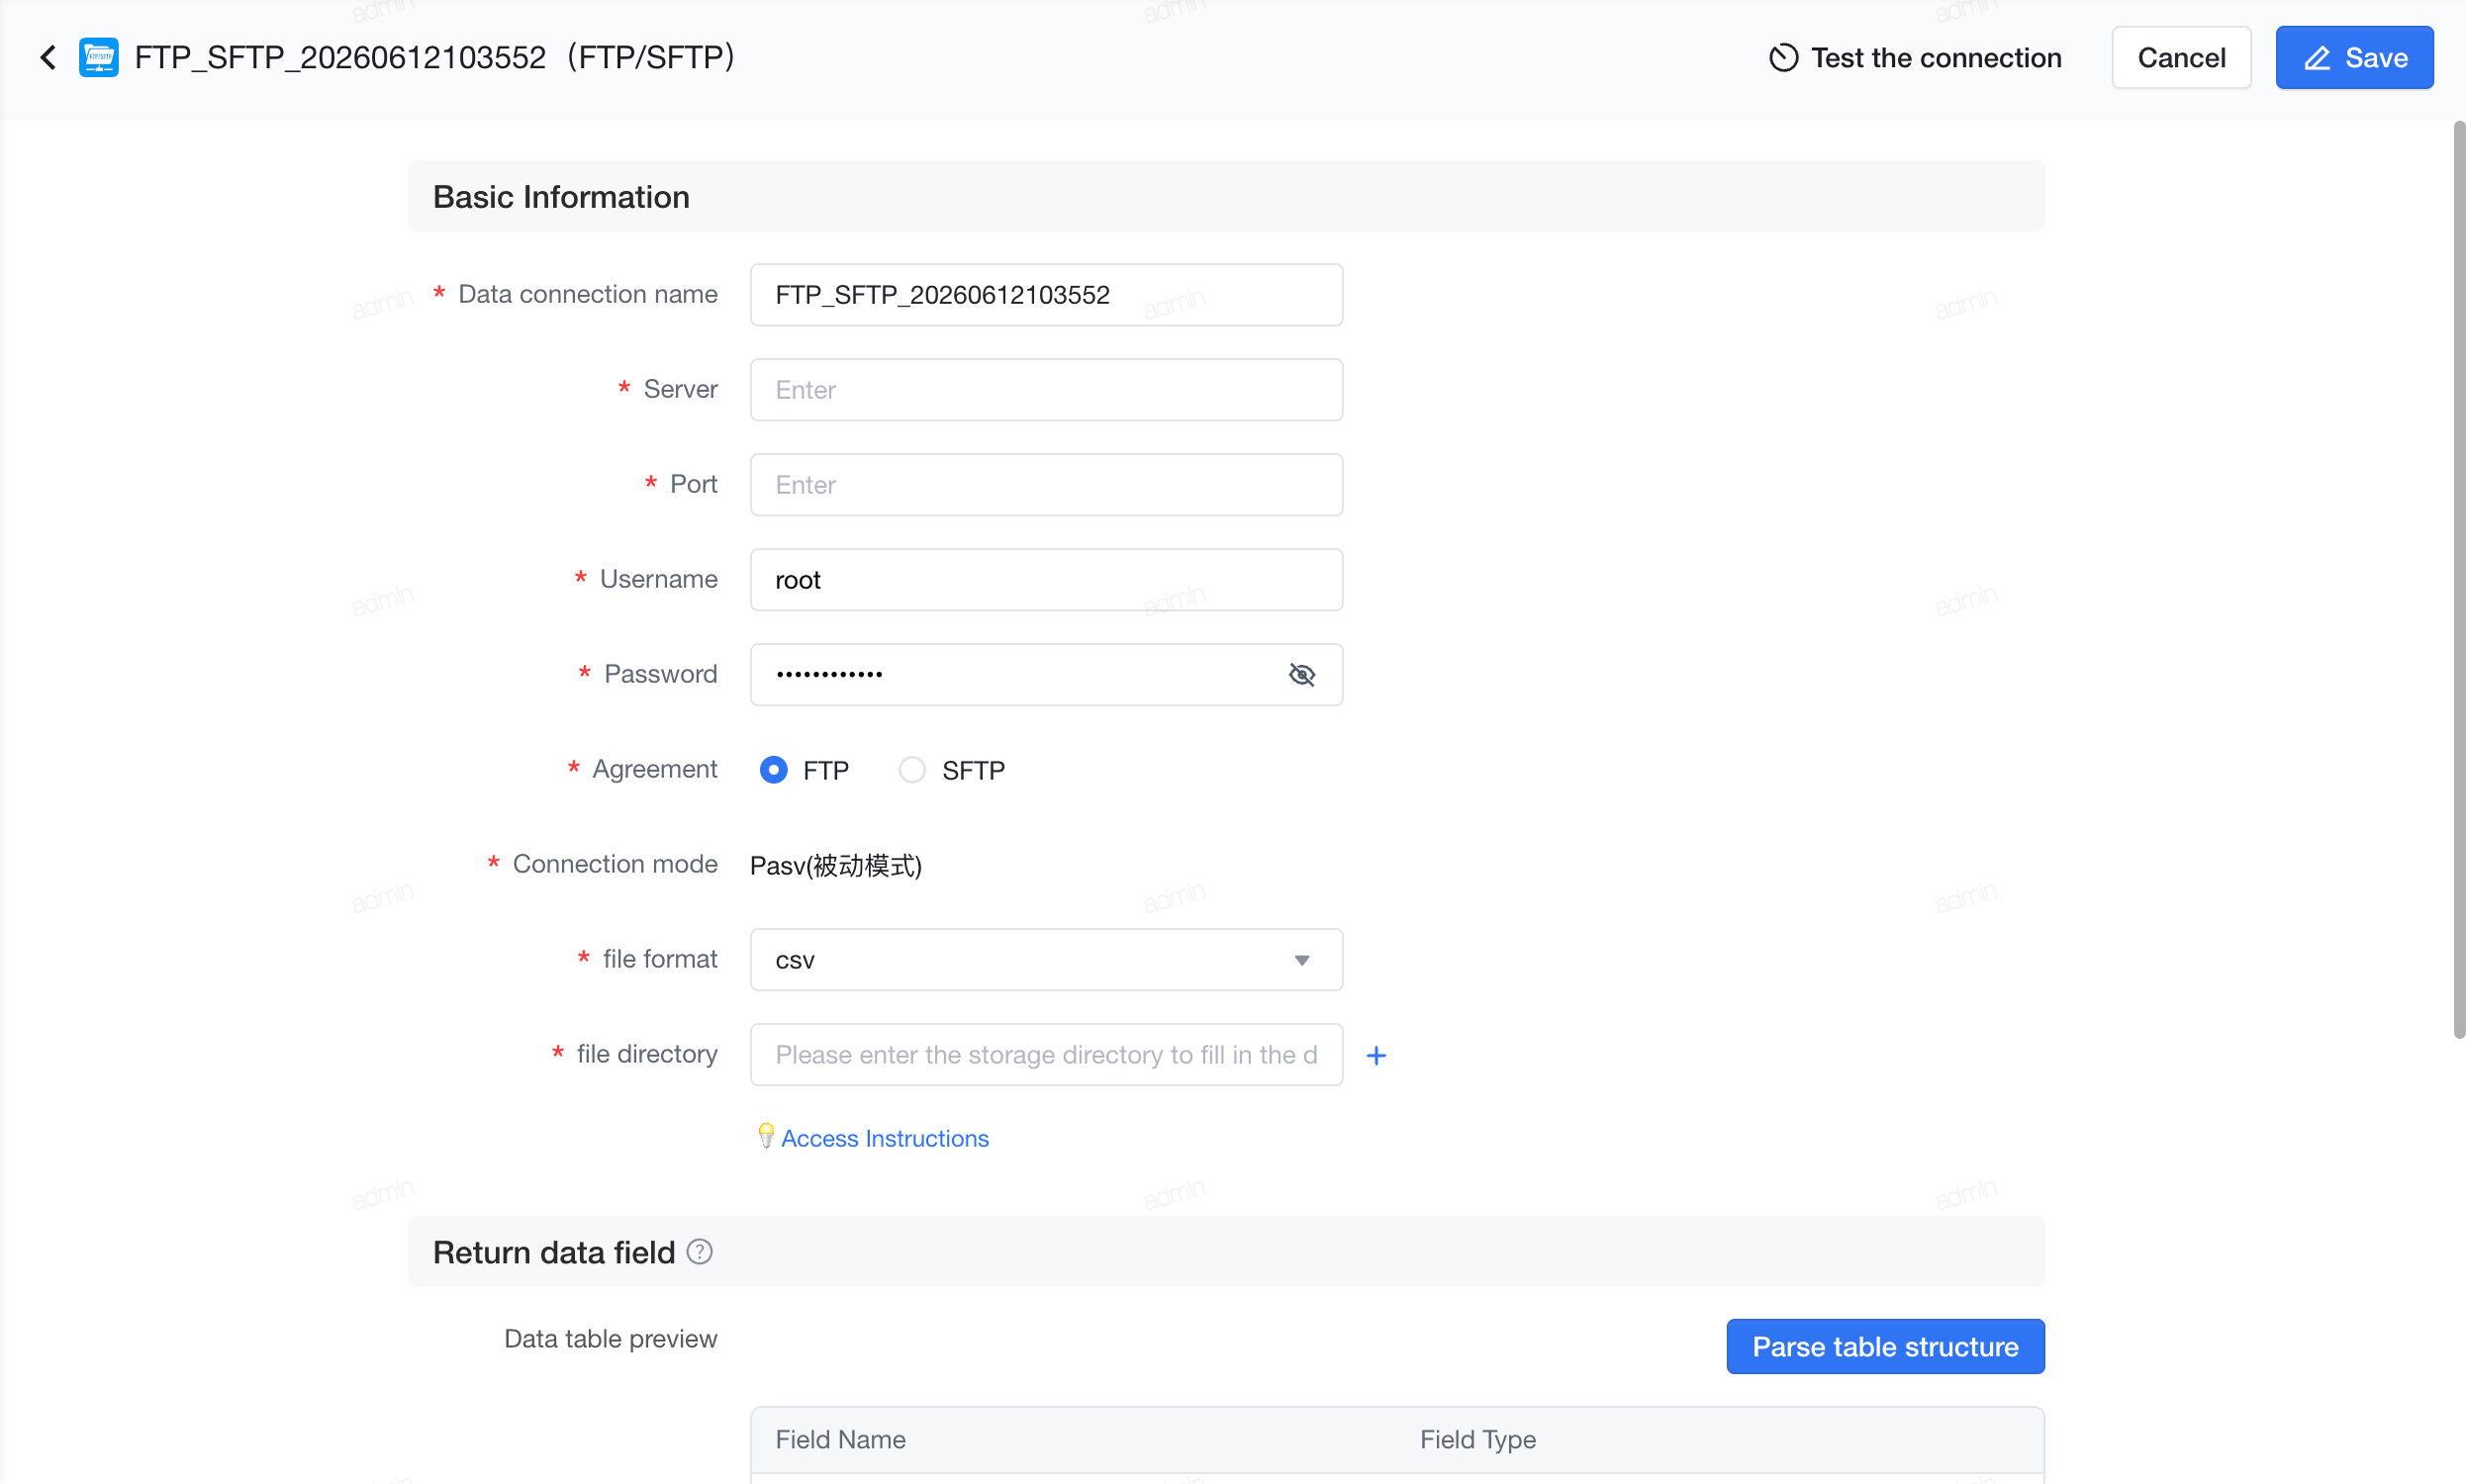The height and width of the screenshot is (1484, 2466).
Task: Open the file format csv dropdown
Action: coord(1046,960)
